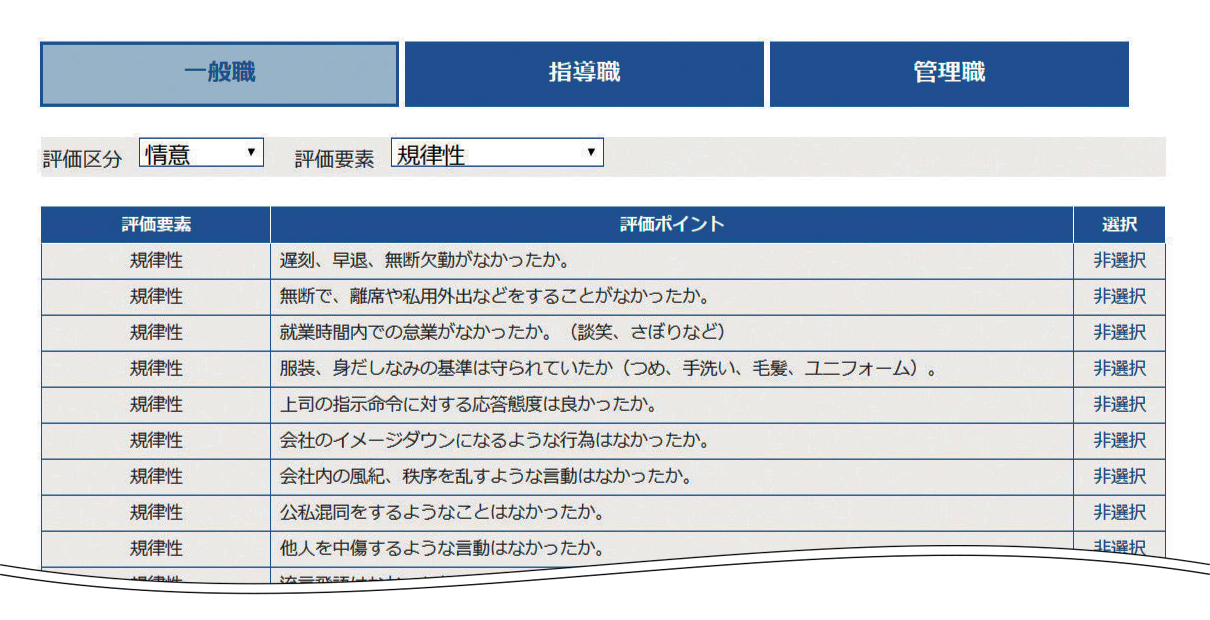
Task: Click 非選択 for the 上司の指示命令 row
Action: pos(1119,405)
